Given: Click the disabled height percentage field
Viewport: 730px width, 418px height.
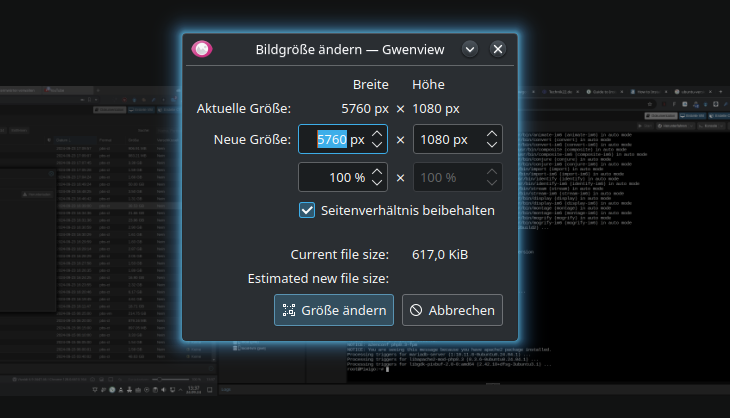Looking at the screenshot, I should tap(458, 177).
